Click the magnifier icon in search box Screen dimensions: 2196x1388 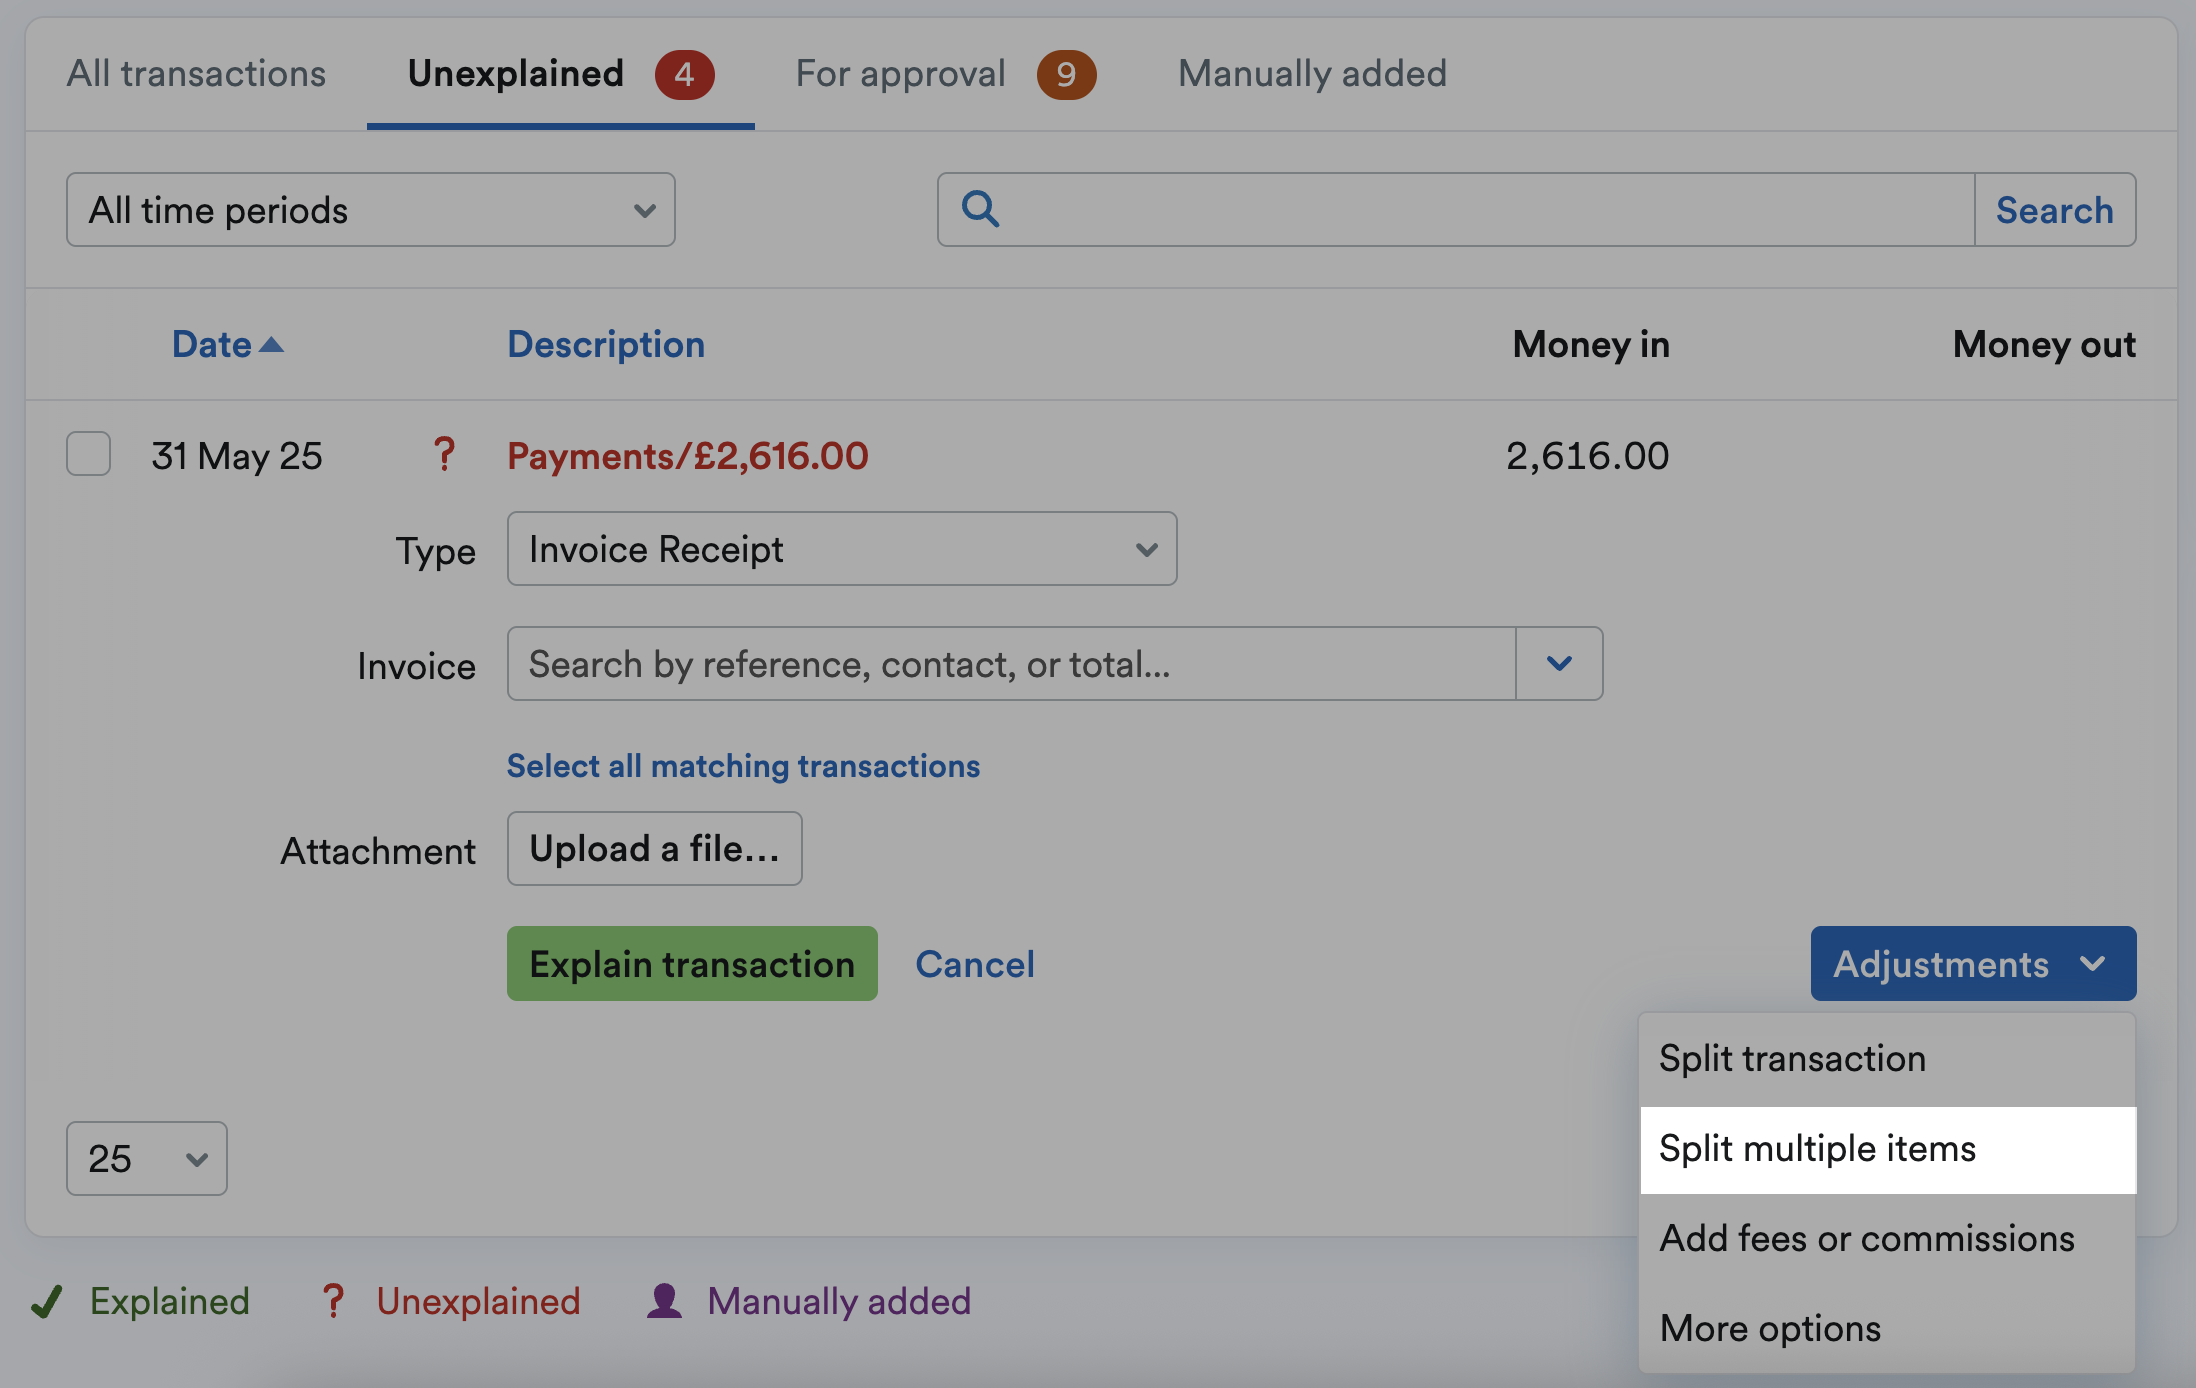click(x=980, y=209)
